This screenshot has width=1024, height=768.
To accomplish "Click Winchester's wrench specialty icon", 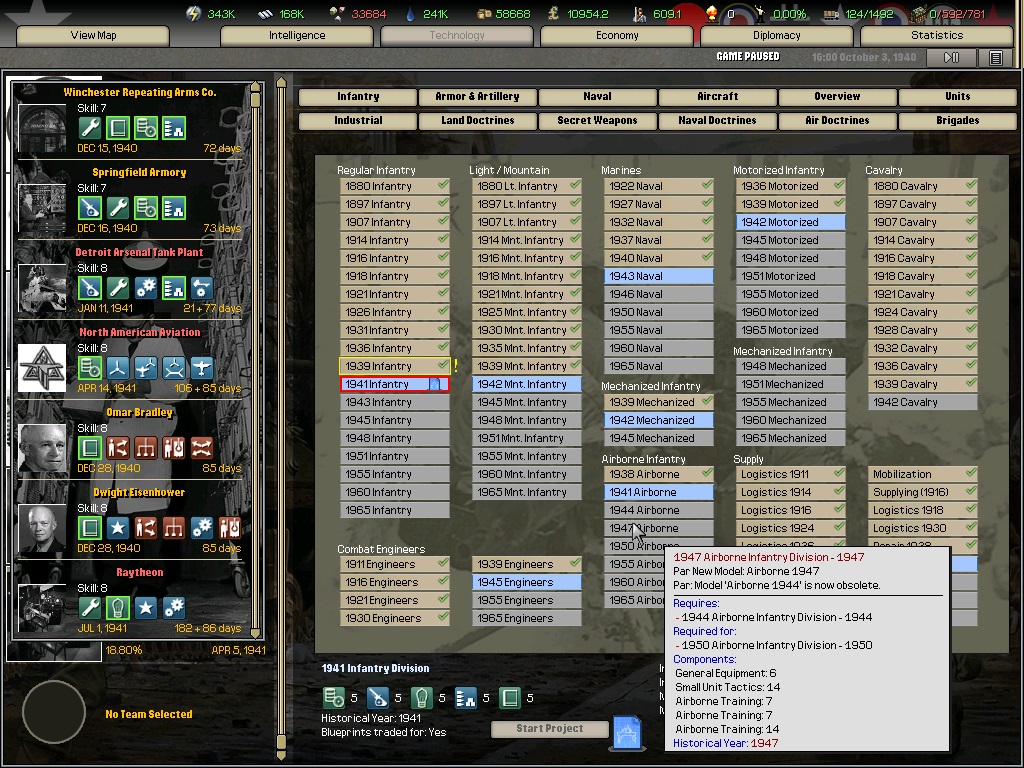I will (x=90, y=128).
